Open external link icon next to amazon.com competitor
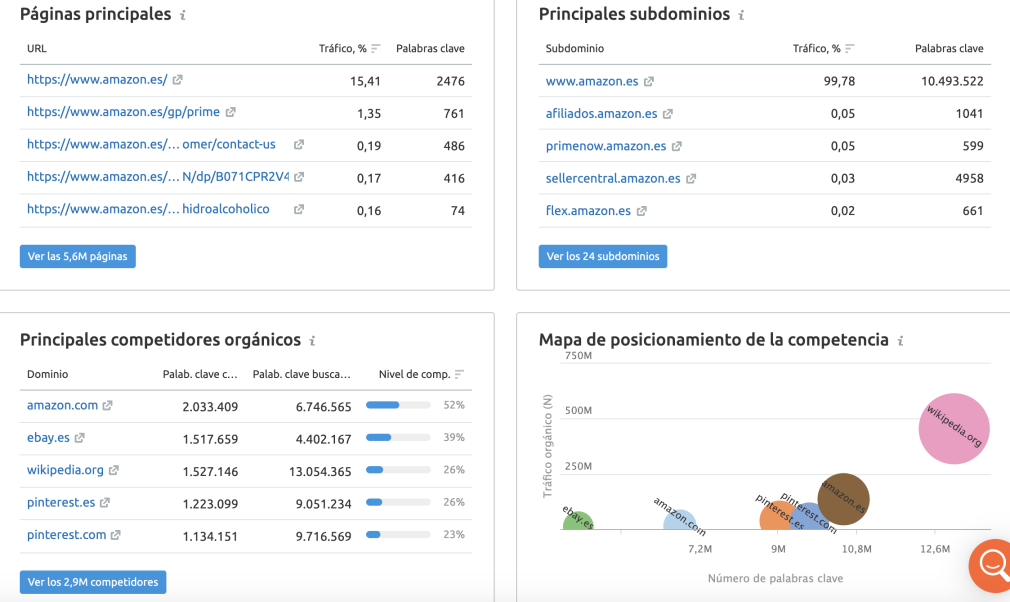Viewport: 1010px width, 602px height. coord(108,406)
